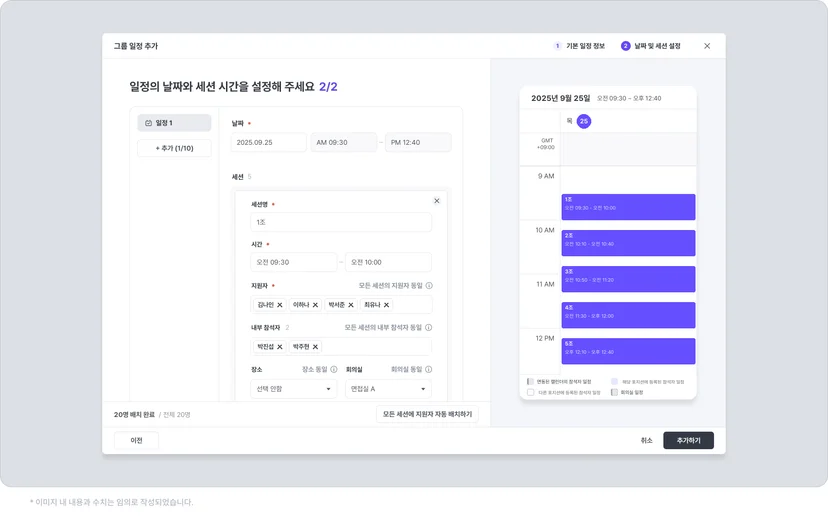Click the 목 weekday label
Viewport: 828px width, 517px height.
click(569, 121)
